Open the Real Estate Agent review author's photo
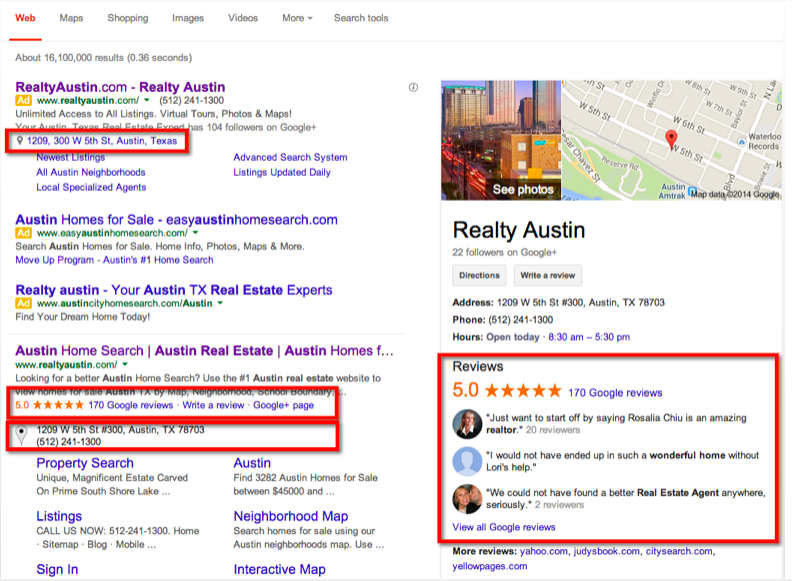Image resolution: width=792 pixels, height=581 pixels. coord(467,499)
